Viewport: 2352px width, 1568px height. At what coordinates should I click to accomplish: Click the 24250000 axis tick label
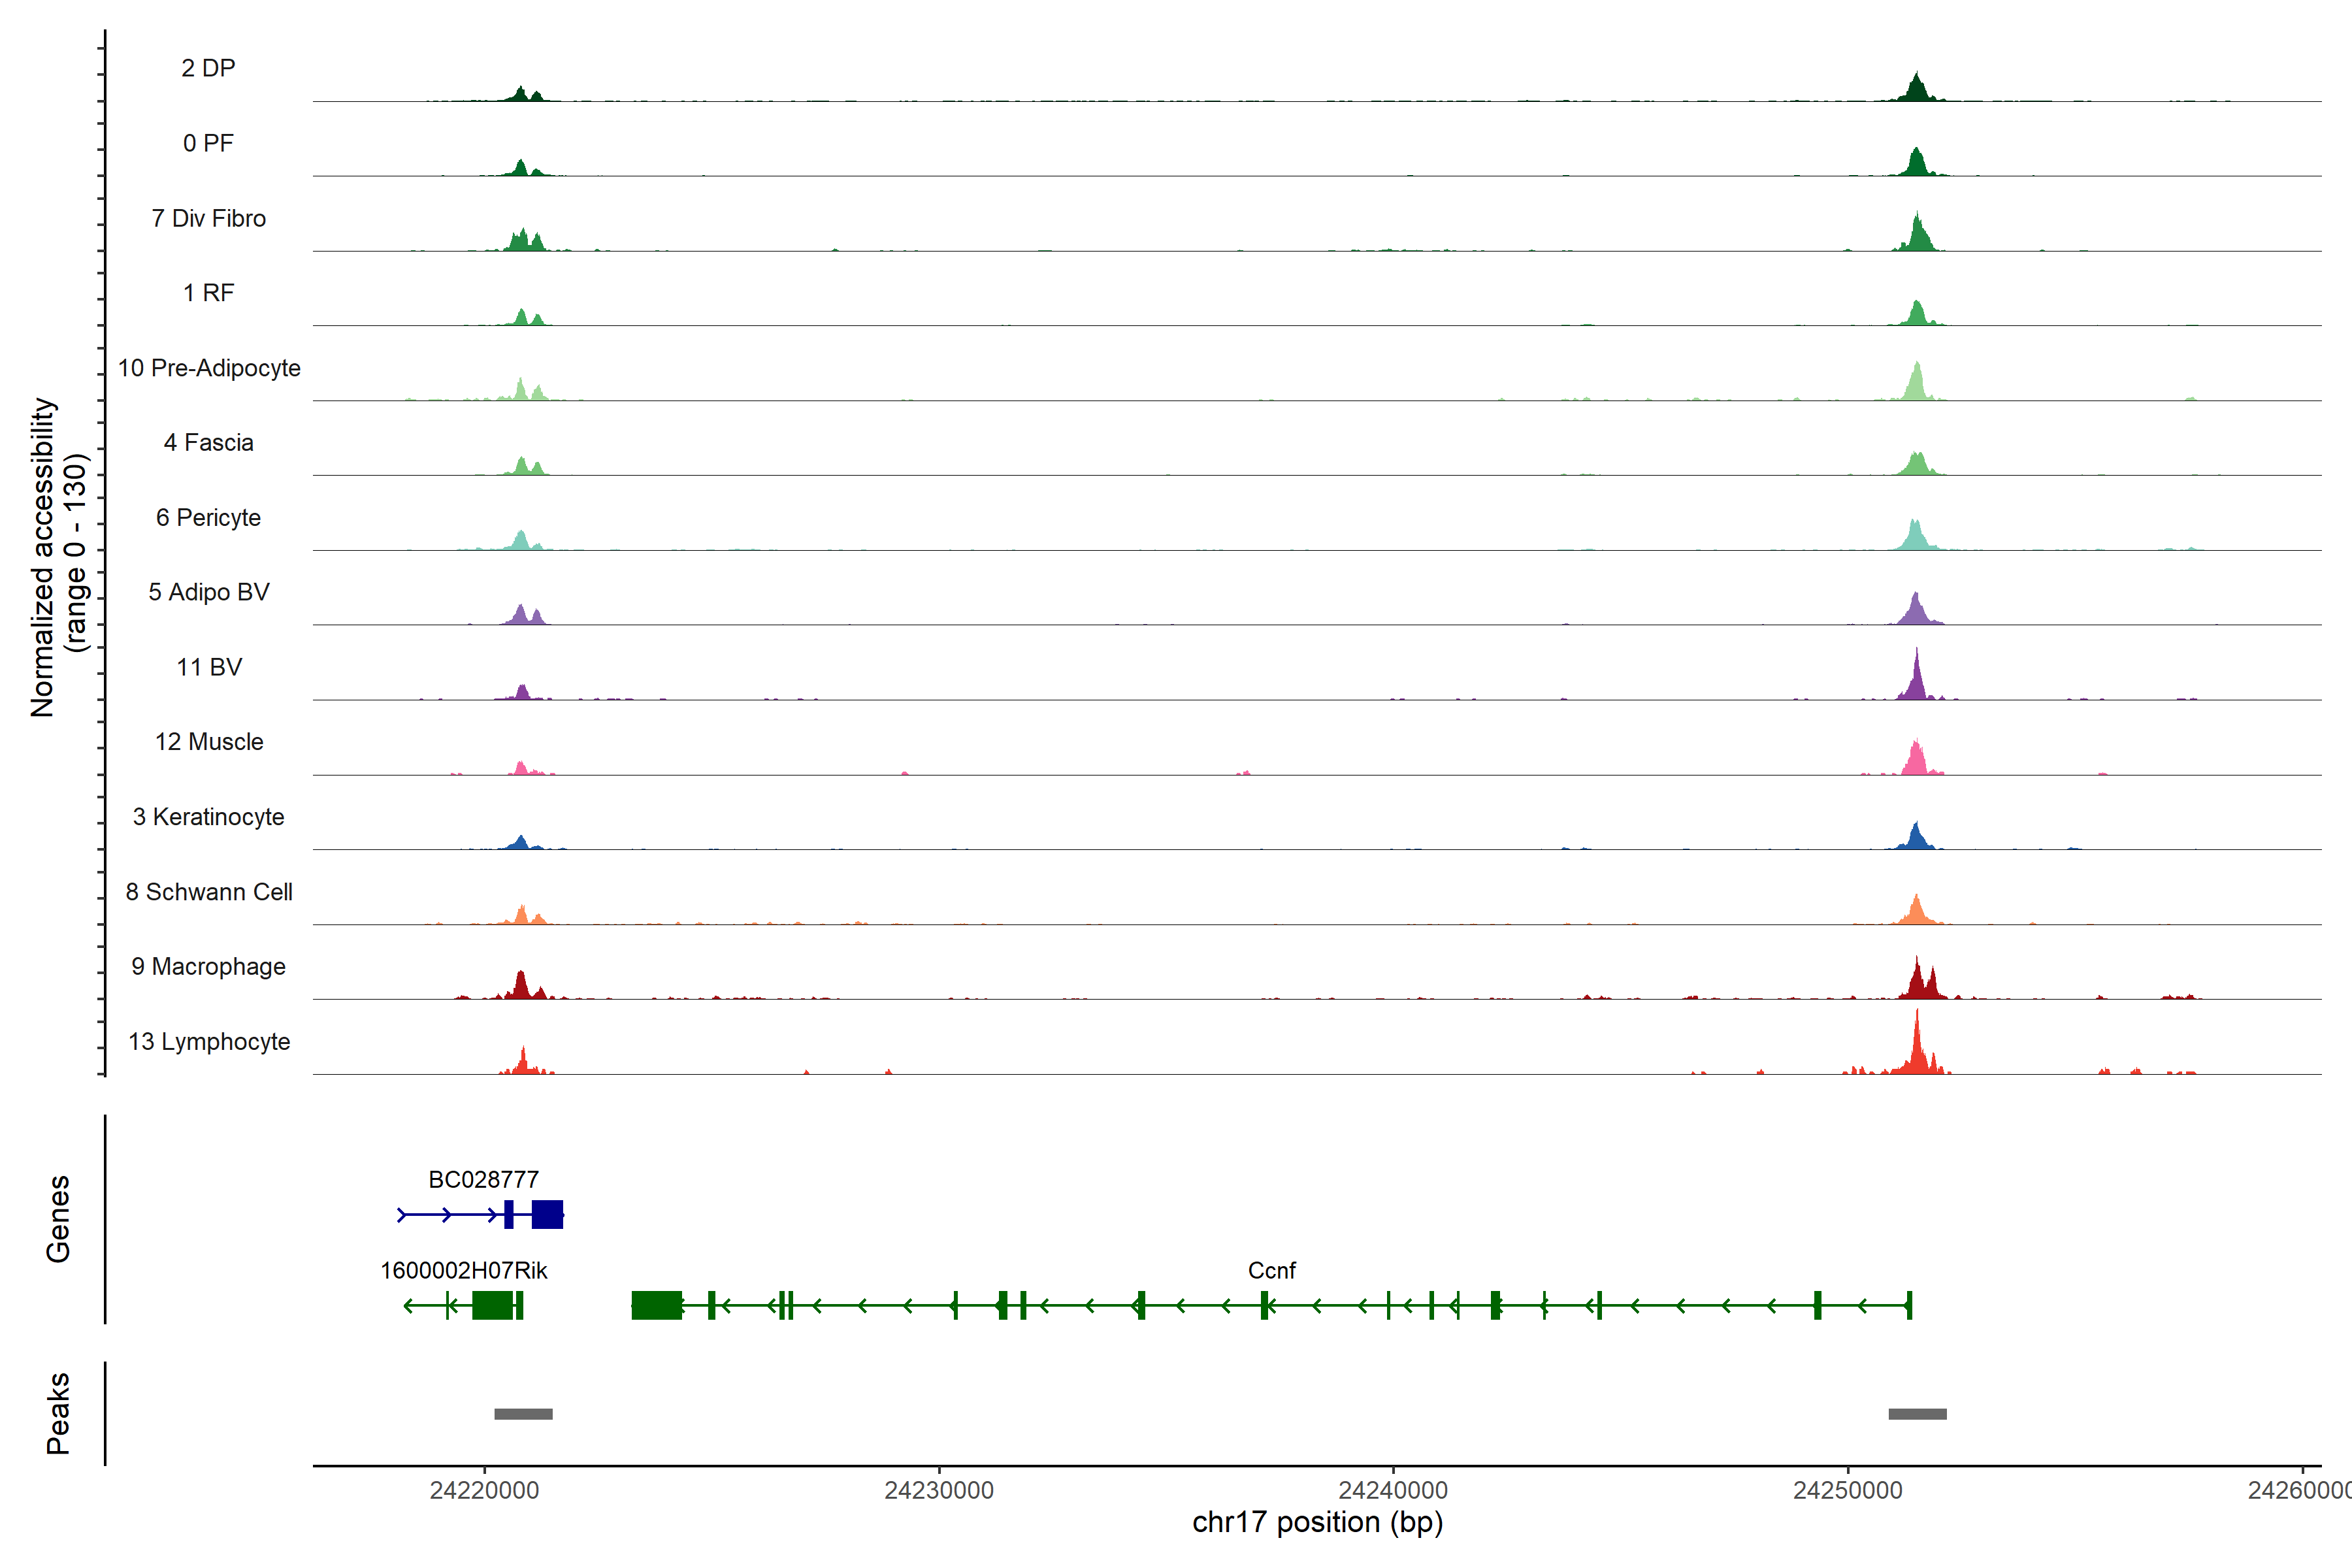pos(1847,1490)
